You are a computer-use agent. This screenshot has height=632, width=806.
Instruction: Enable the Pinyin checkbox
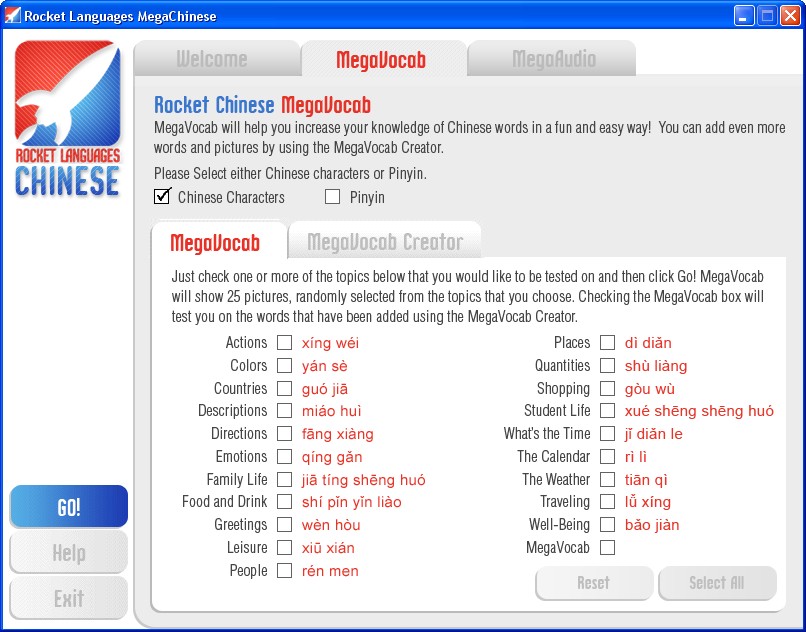[333, 196]
